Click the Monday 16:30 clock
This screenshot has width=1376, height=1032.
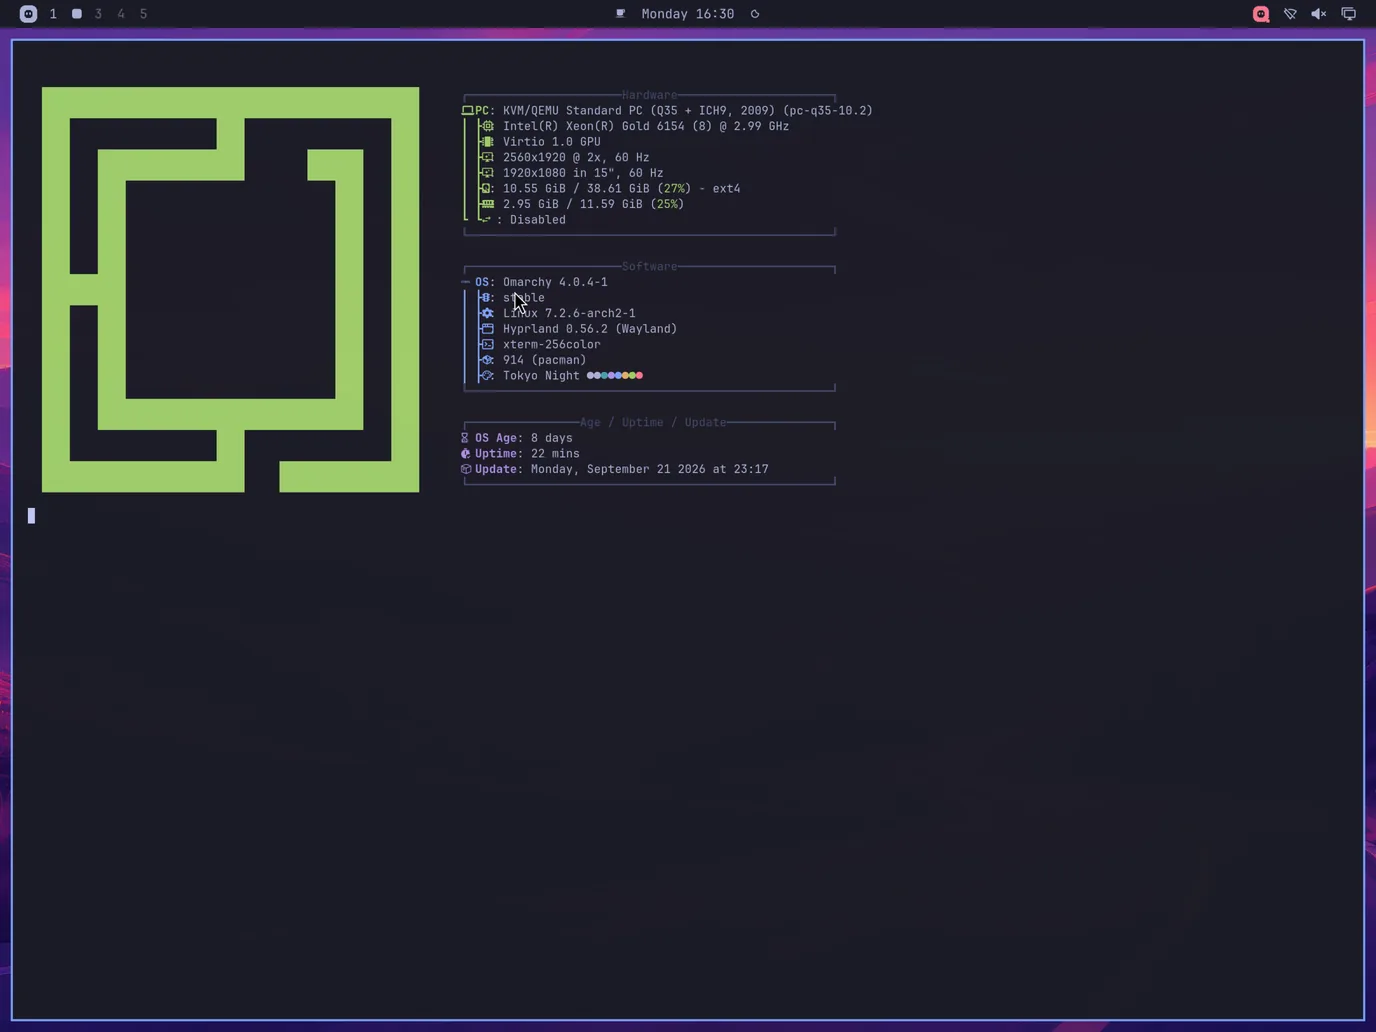point(688,14)
